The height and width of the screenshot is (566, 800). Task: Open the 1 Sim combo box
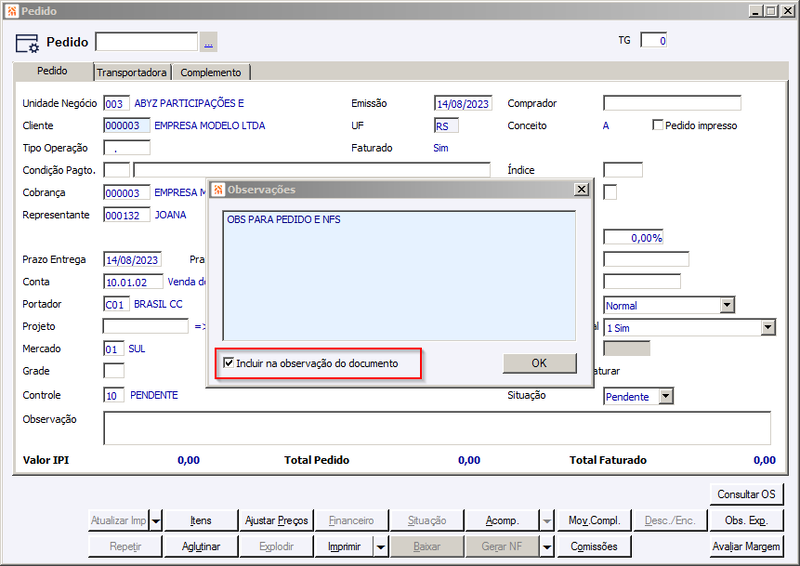coord(768,327)
